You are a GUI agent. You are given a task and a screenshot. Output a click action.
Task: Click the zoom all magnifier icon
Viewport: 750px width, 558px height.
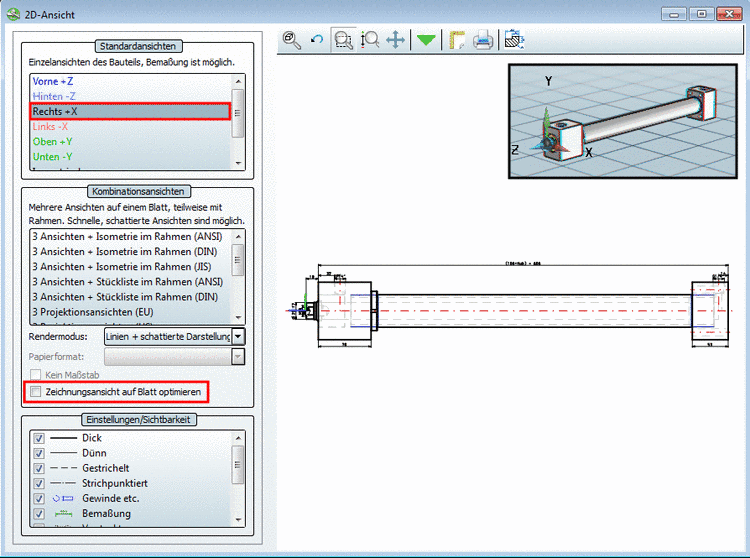[291, 40]
